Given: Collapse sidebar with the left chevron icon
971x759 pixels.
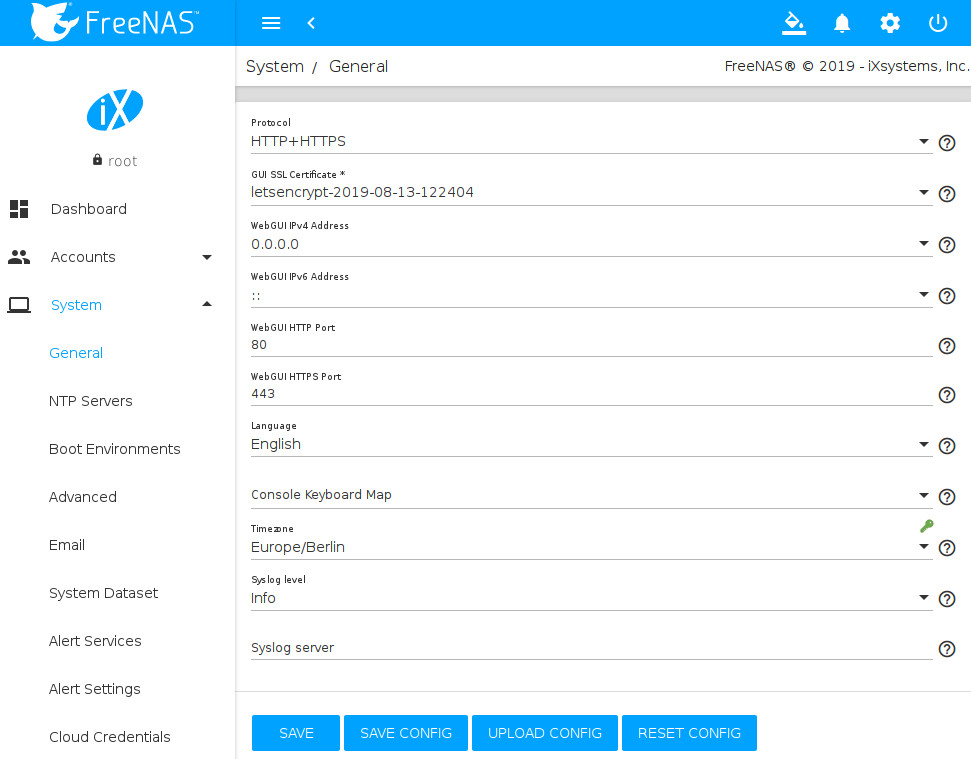Looking at the screenshot, I should [x=311, y=23].
